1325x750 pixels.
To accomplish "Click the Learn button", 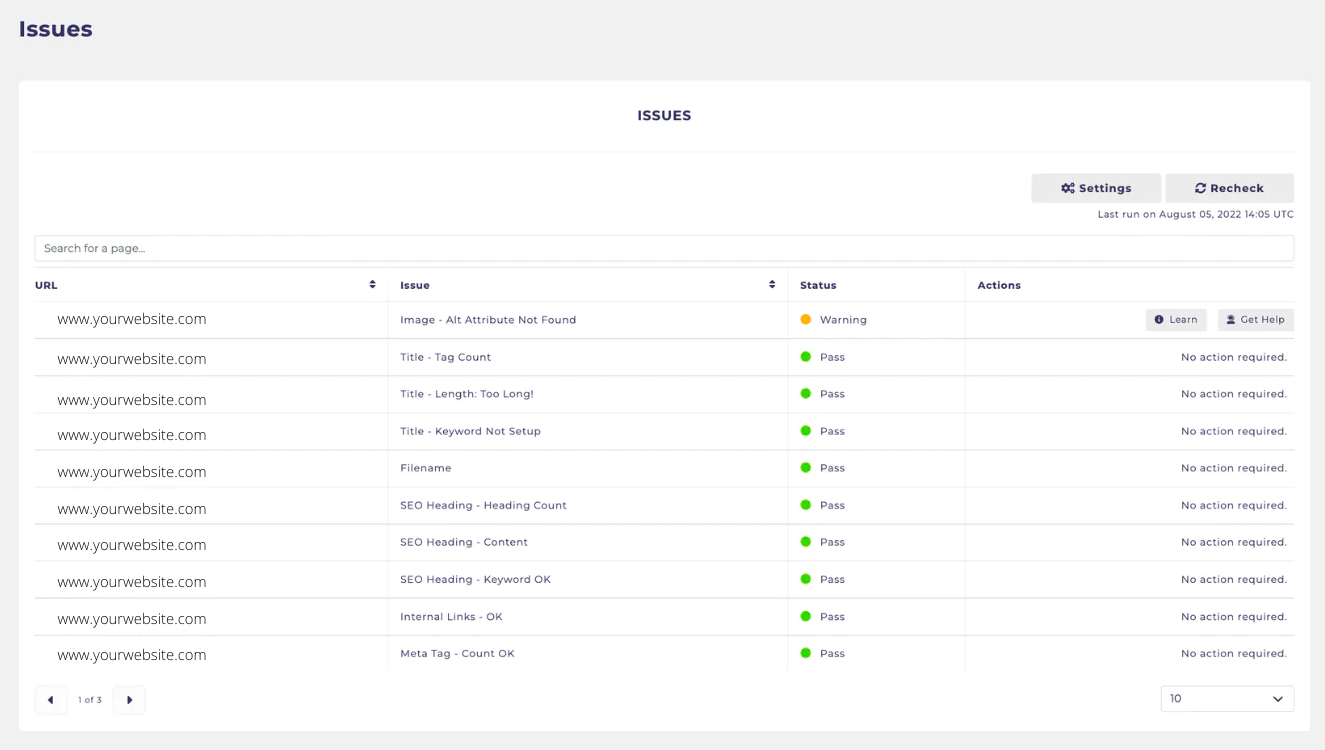I will pyautogui.click(x=1175, y=319).
